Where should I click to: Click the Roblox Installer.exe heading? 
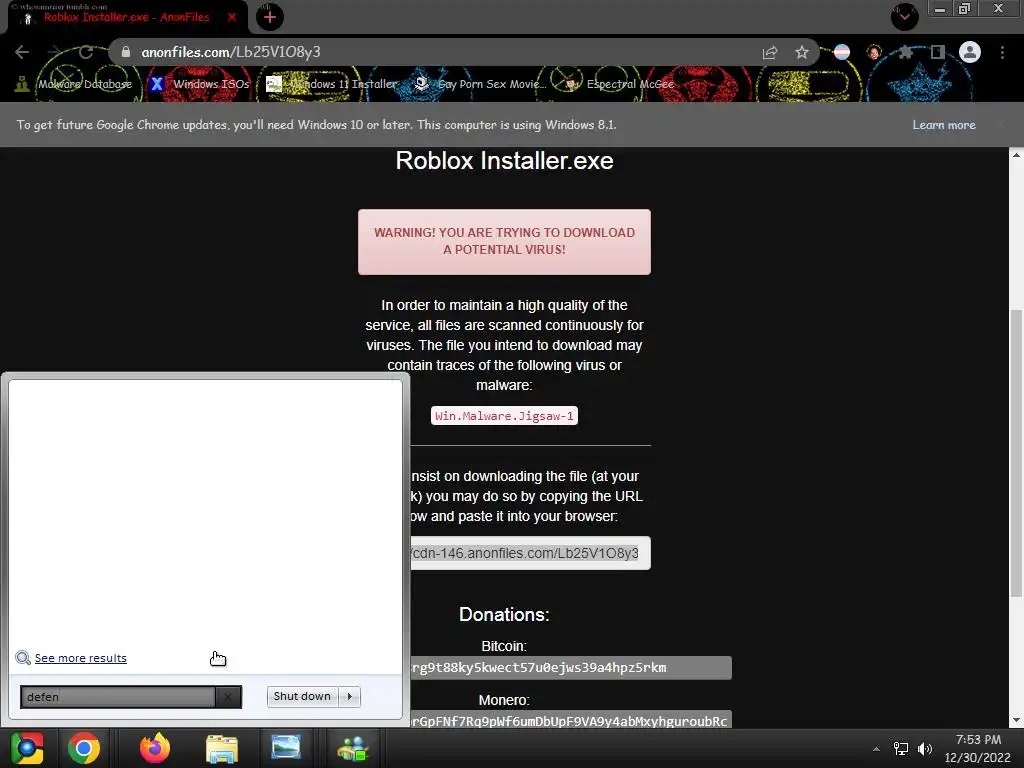click(504, 161)
